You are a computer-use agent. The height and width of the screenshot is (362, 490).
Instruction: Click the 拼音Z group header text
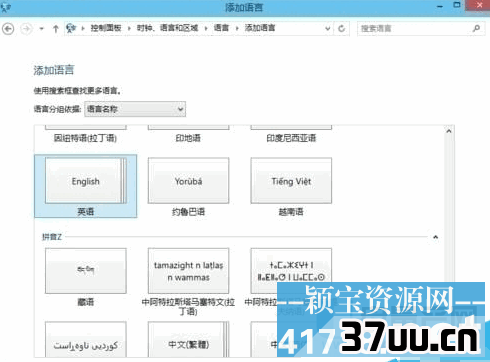click(52, 237)
